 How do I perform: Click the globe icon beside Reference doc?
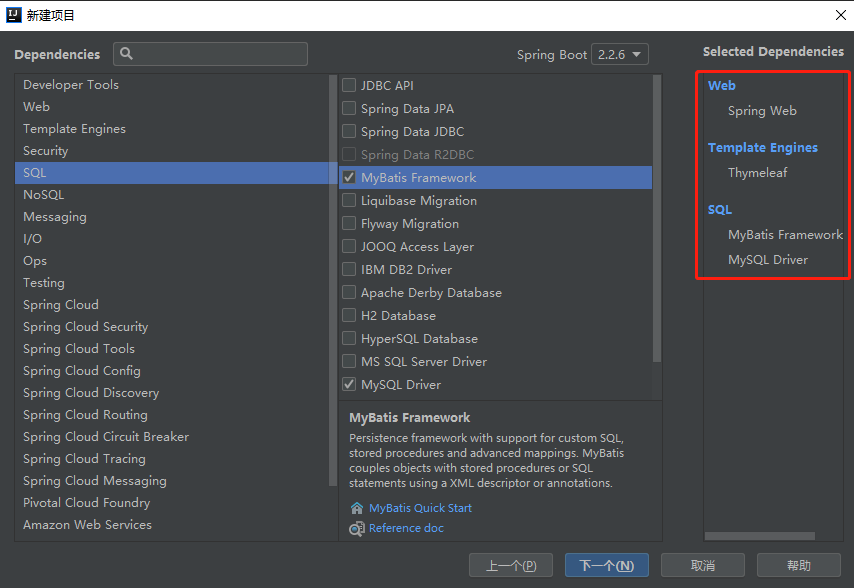357,528
